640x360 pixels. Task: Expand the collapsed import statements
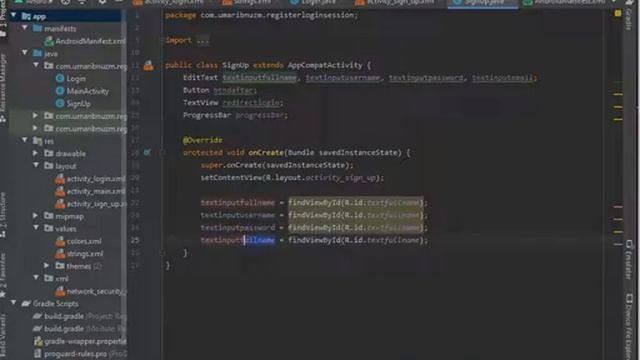(x=202, y=40)
